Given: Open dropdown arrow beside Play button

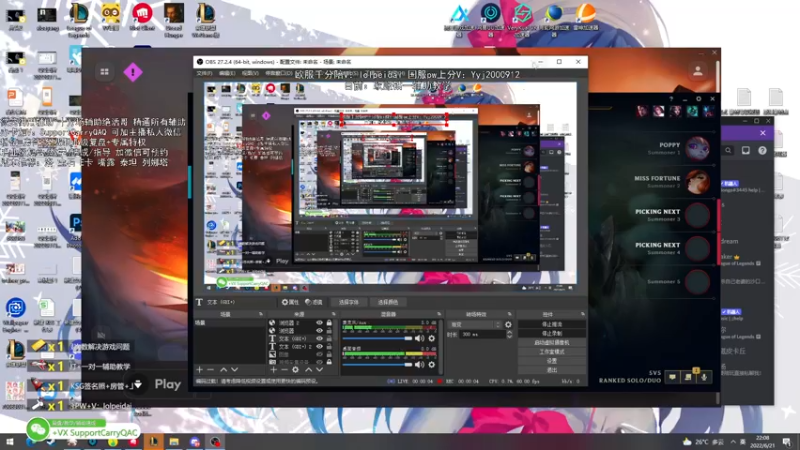Looking at the screenshot, I should [137, 385].
